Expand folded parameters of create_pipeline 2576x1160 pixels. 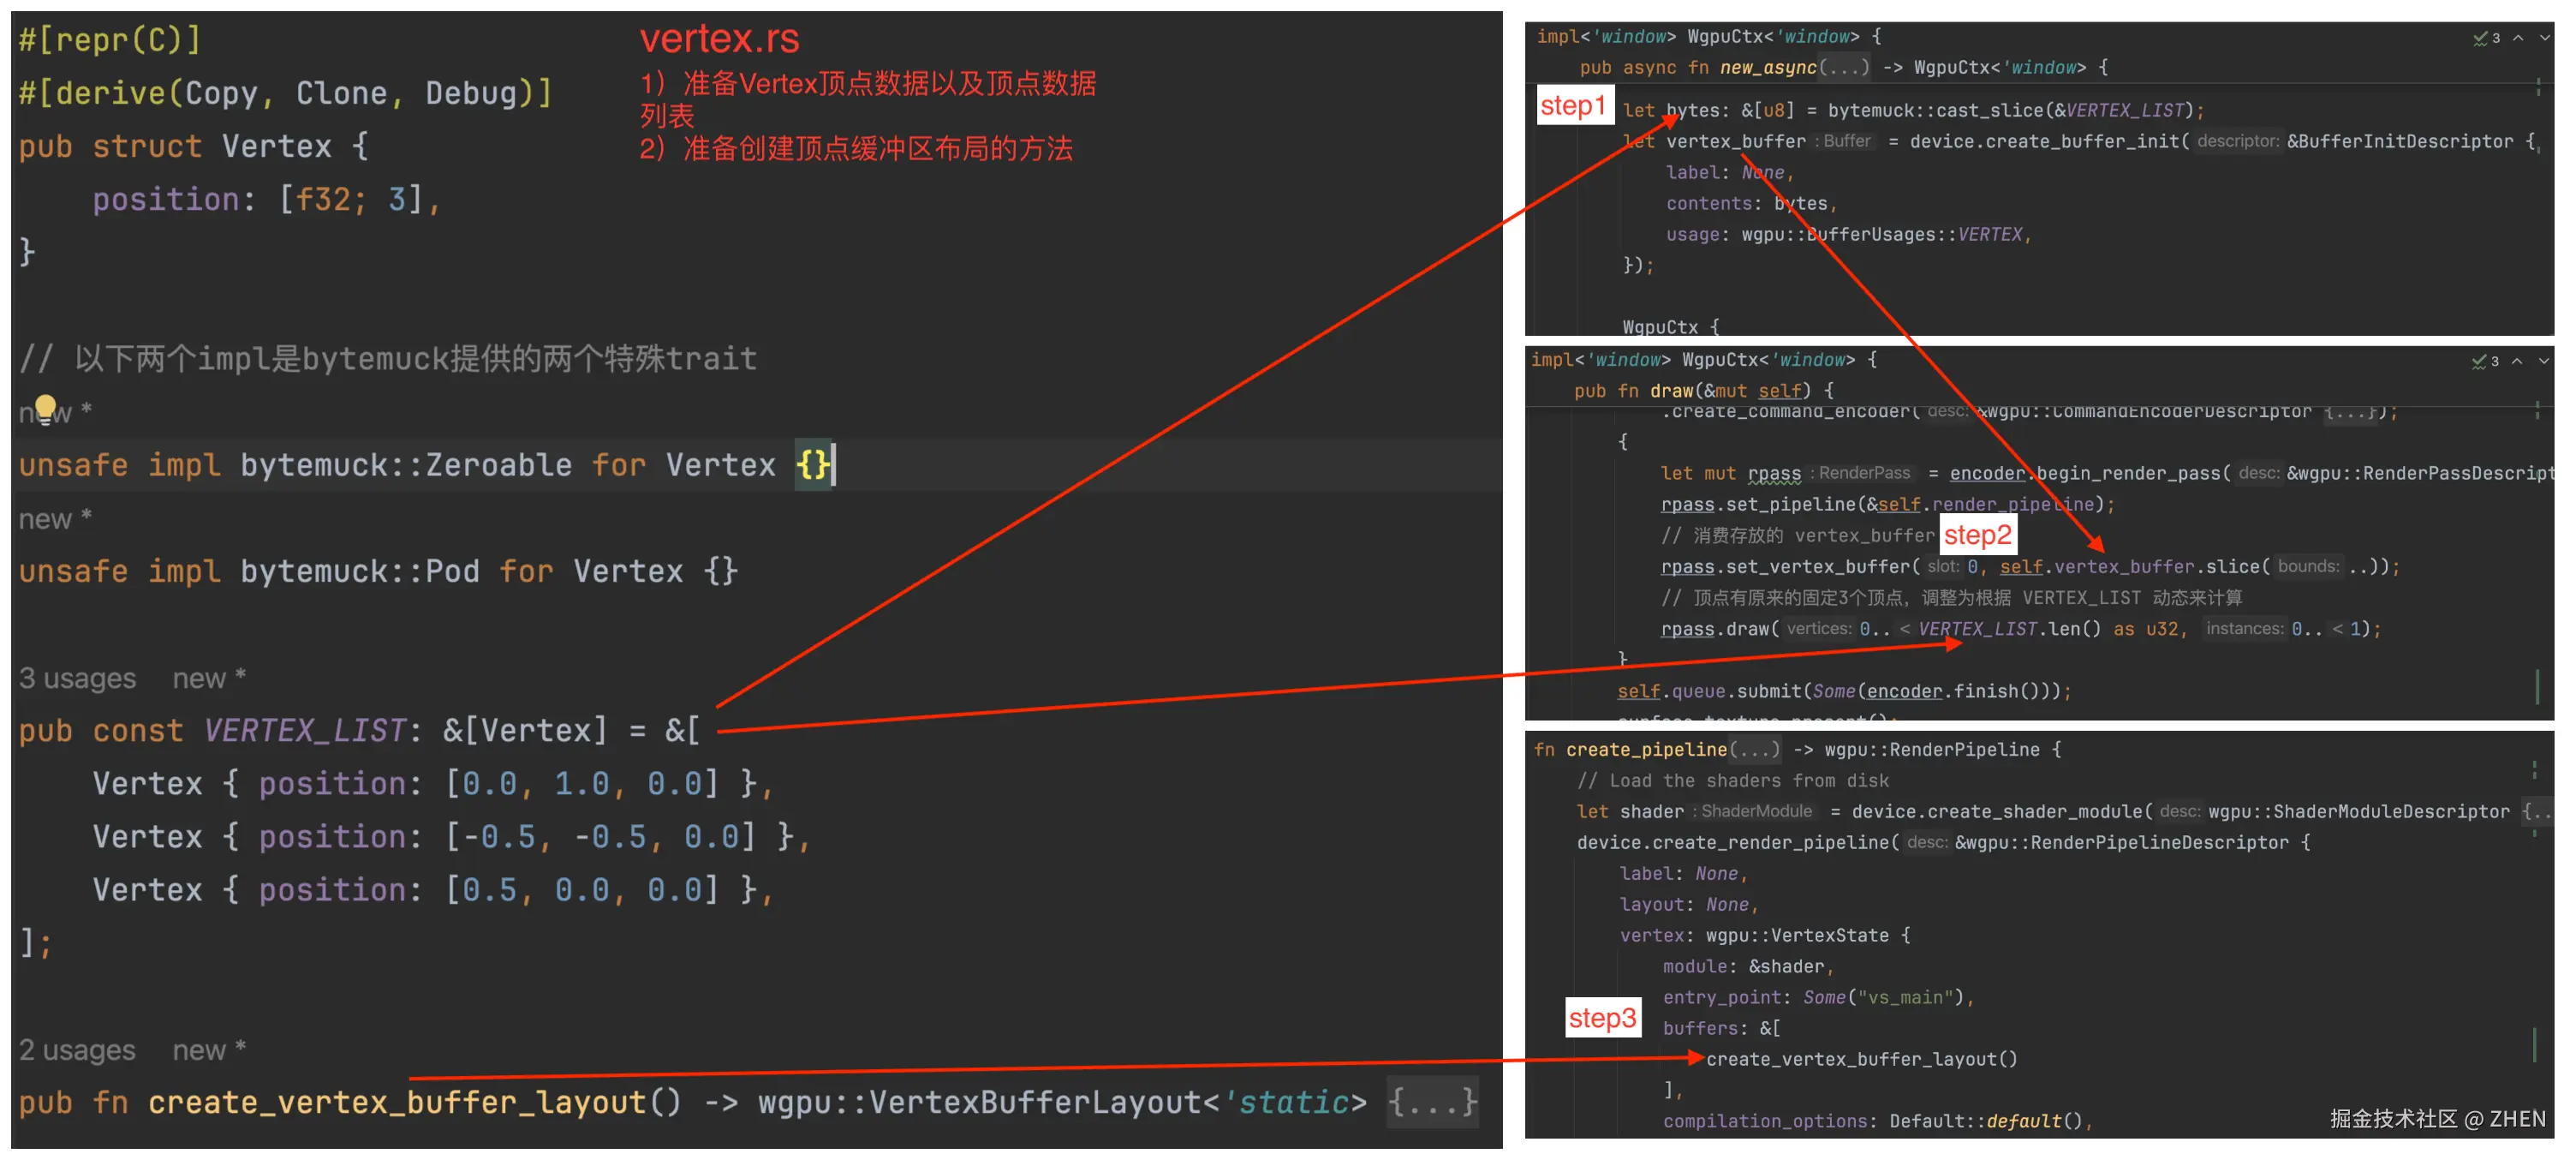(1755, 749)
